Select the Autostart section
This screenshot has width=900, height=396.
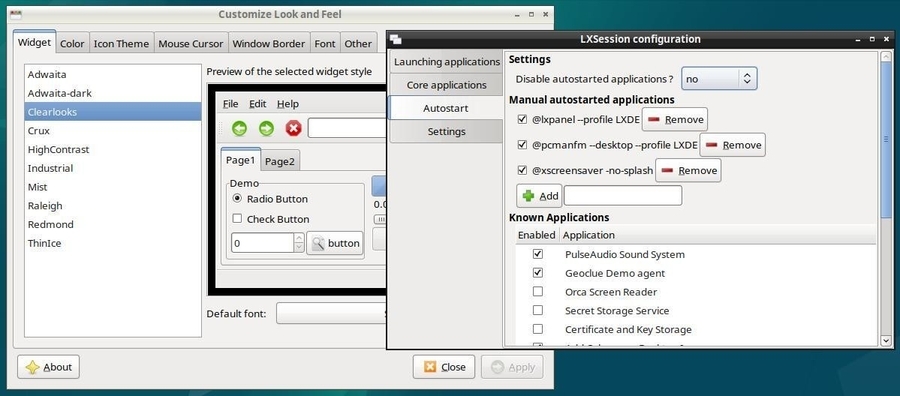tap(445, 108)
